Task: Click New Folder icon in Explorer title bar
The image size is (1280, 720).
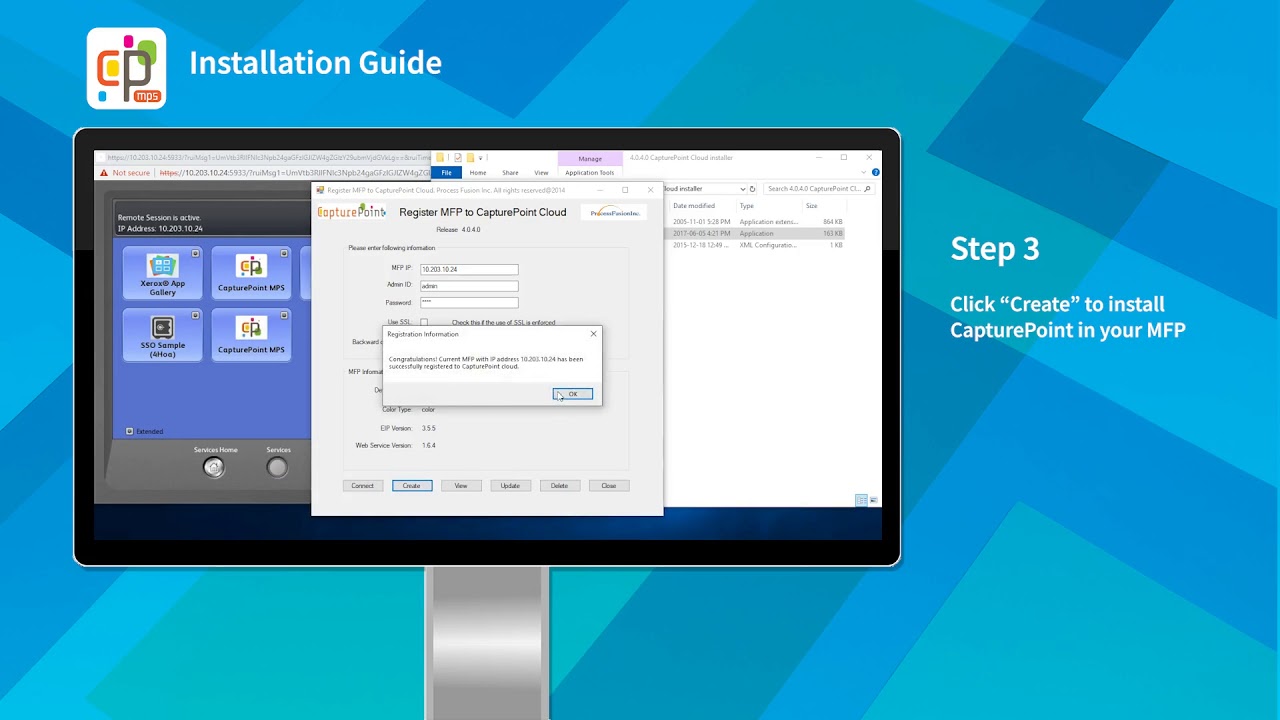Action: 470,158
